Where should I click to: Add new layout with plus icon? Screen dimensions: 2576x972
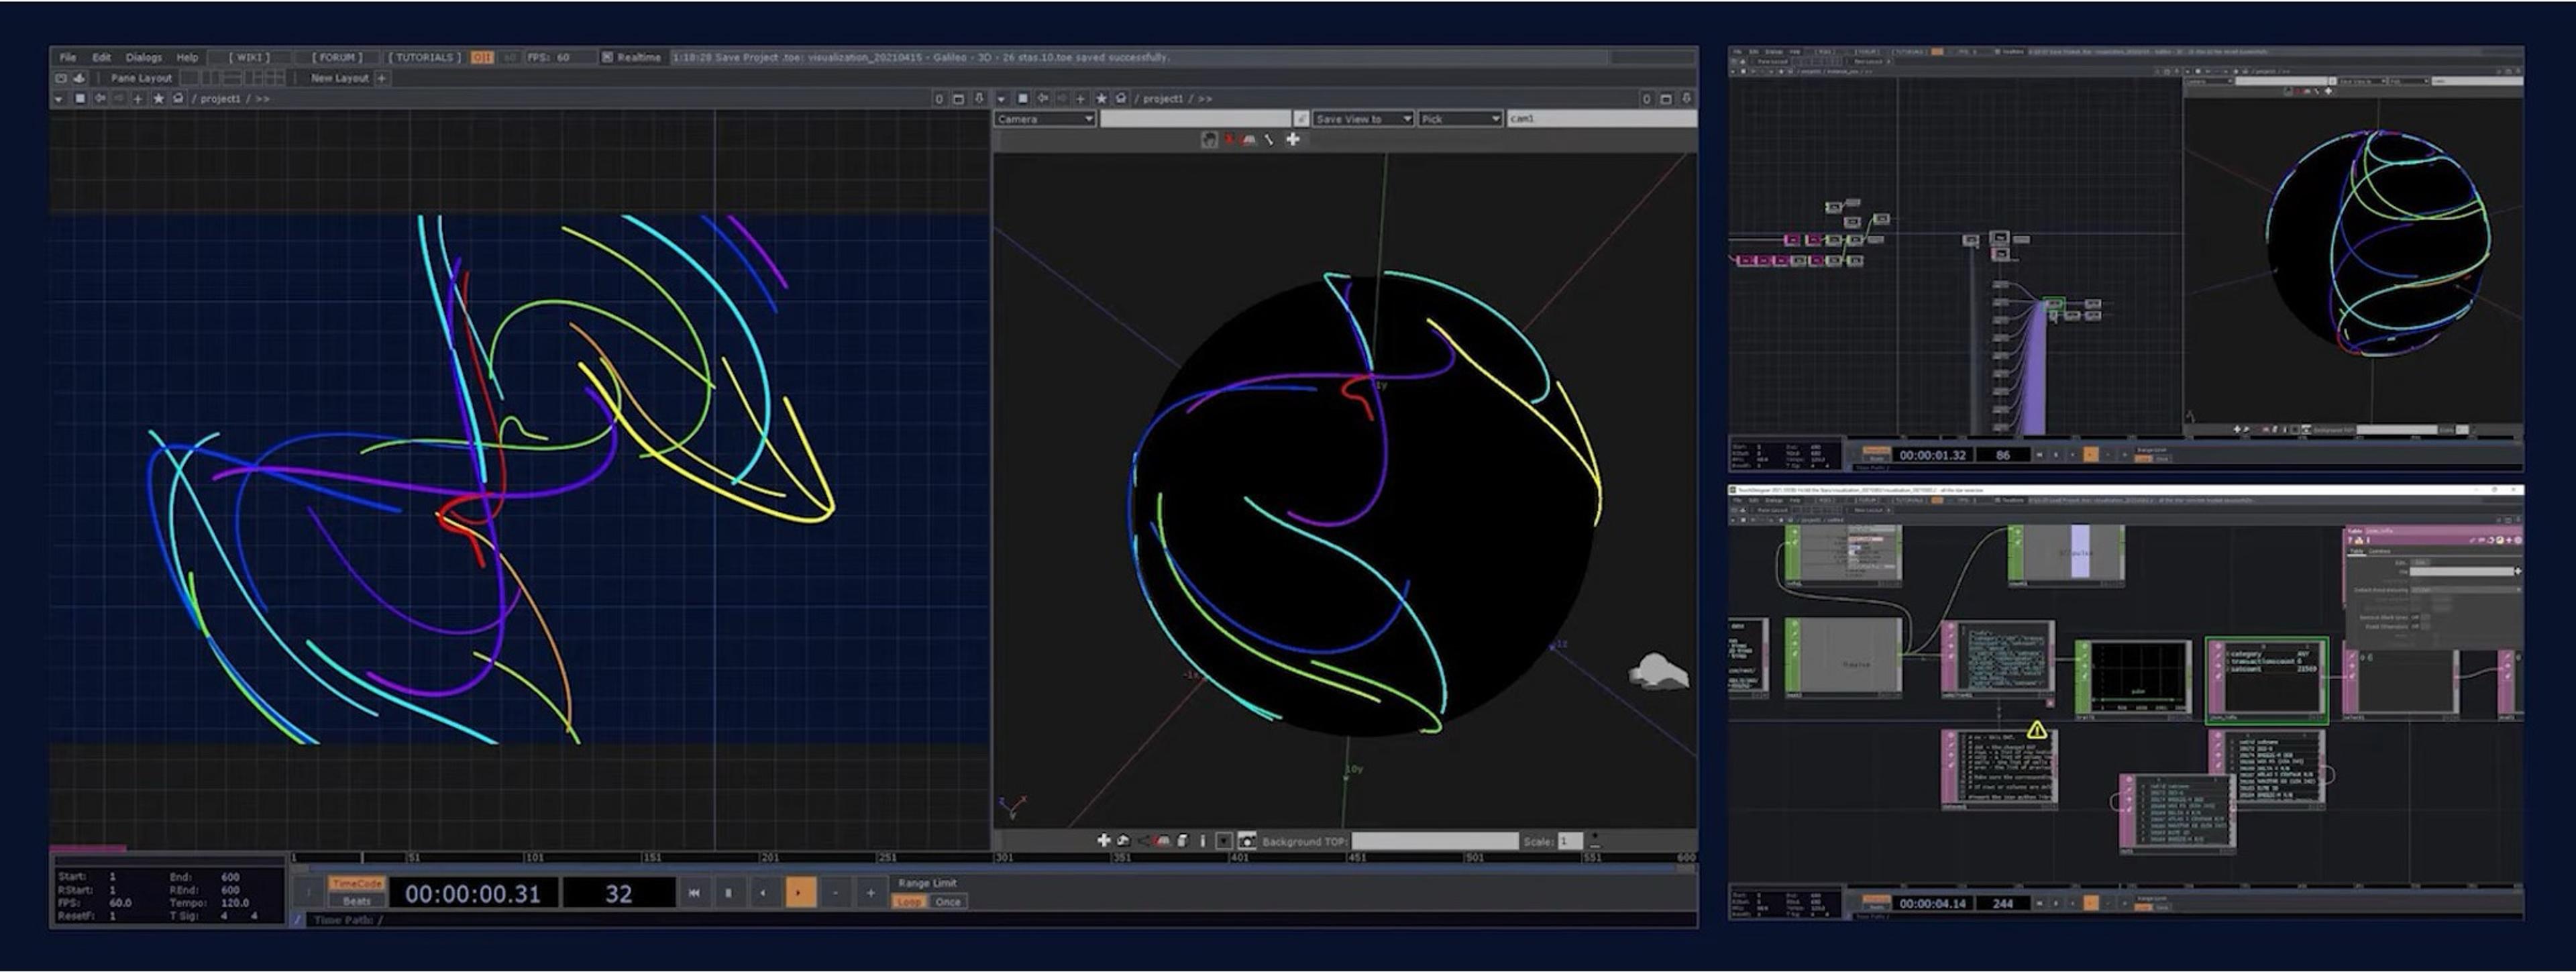pyautogui.click(x=382, y=78)
